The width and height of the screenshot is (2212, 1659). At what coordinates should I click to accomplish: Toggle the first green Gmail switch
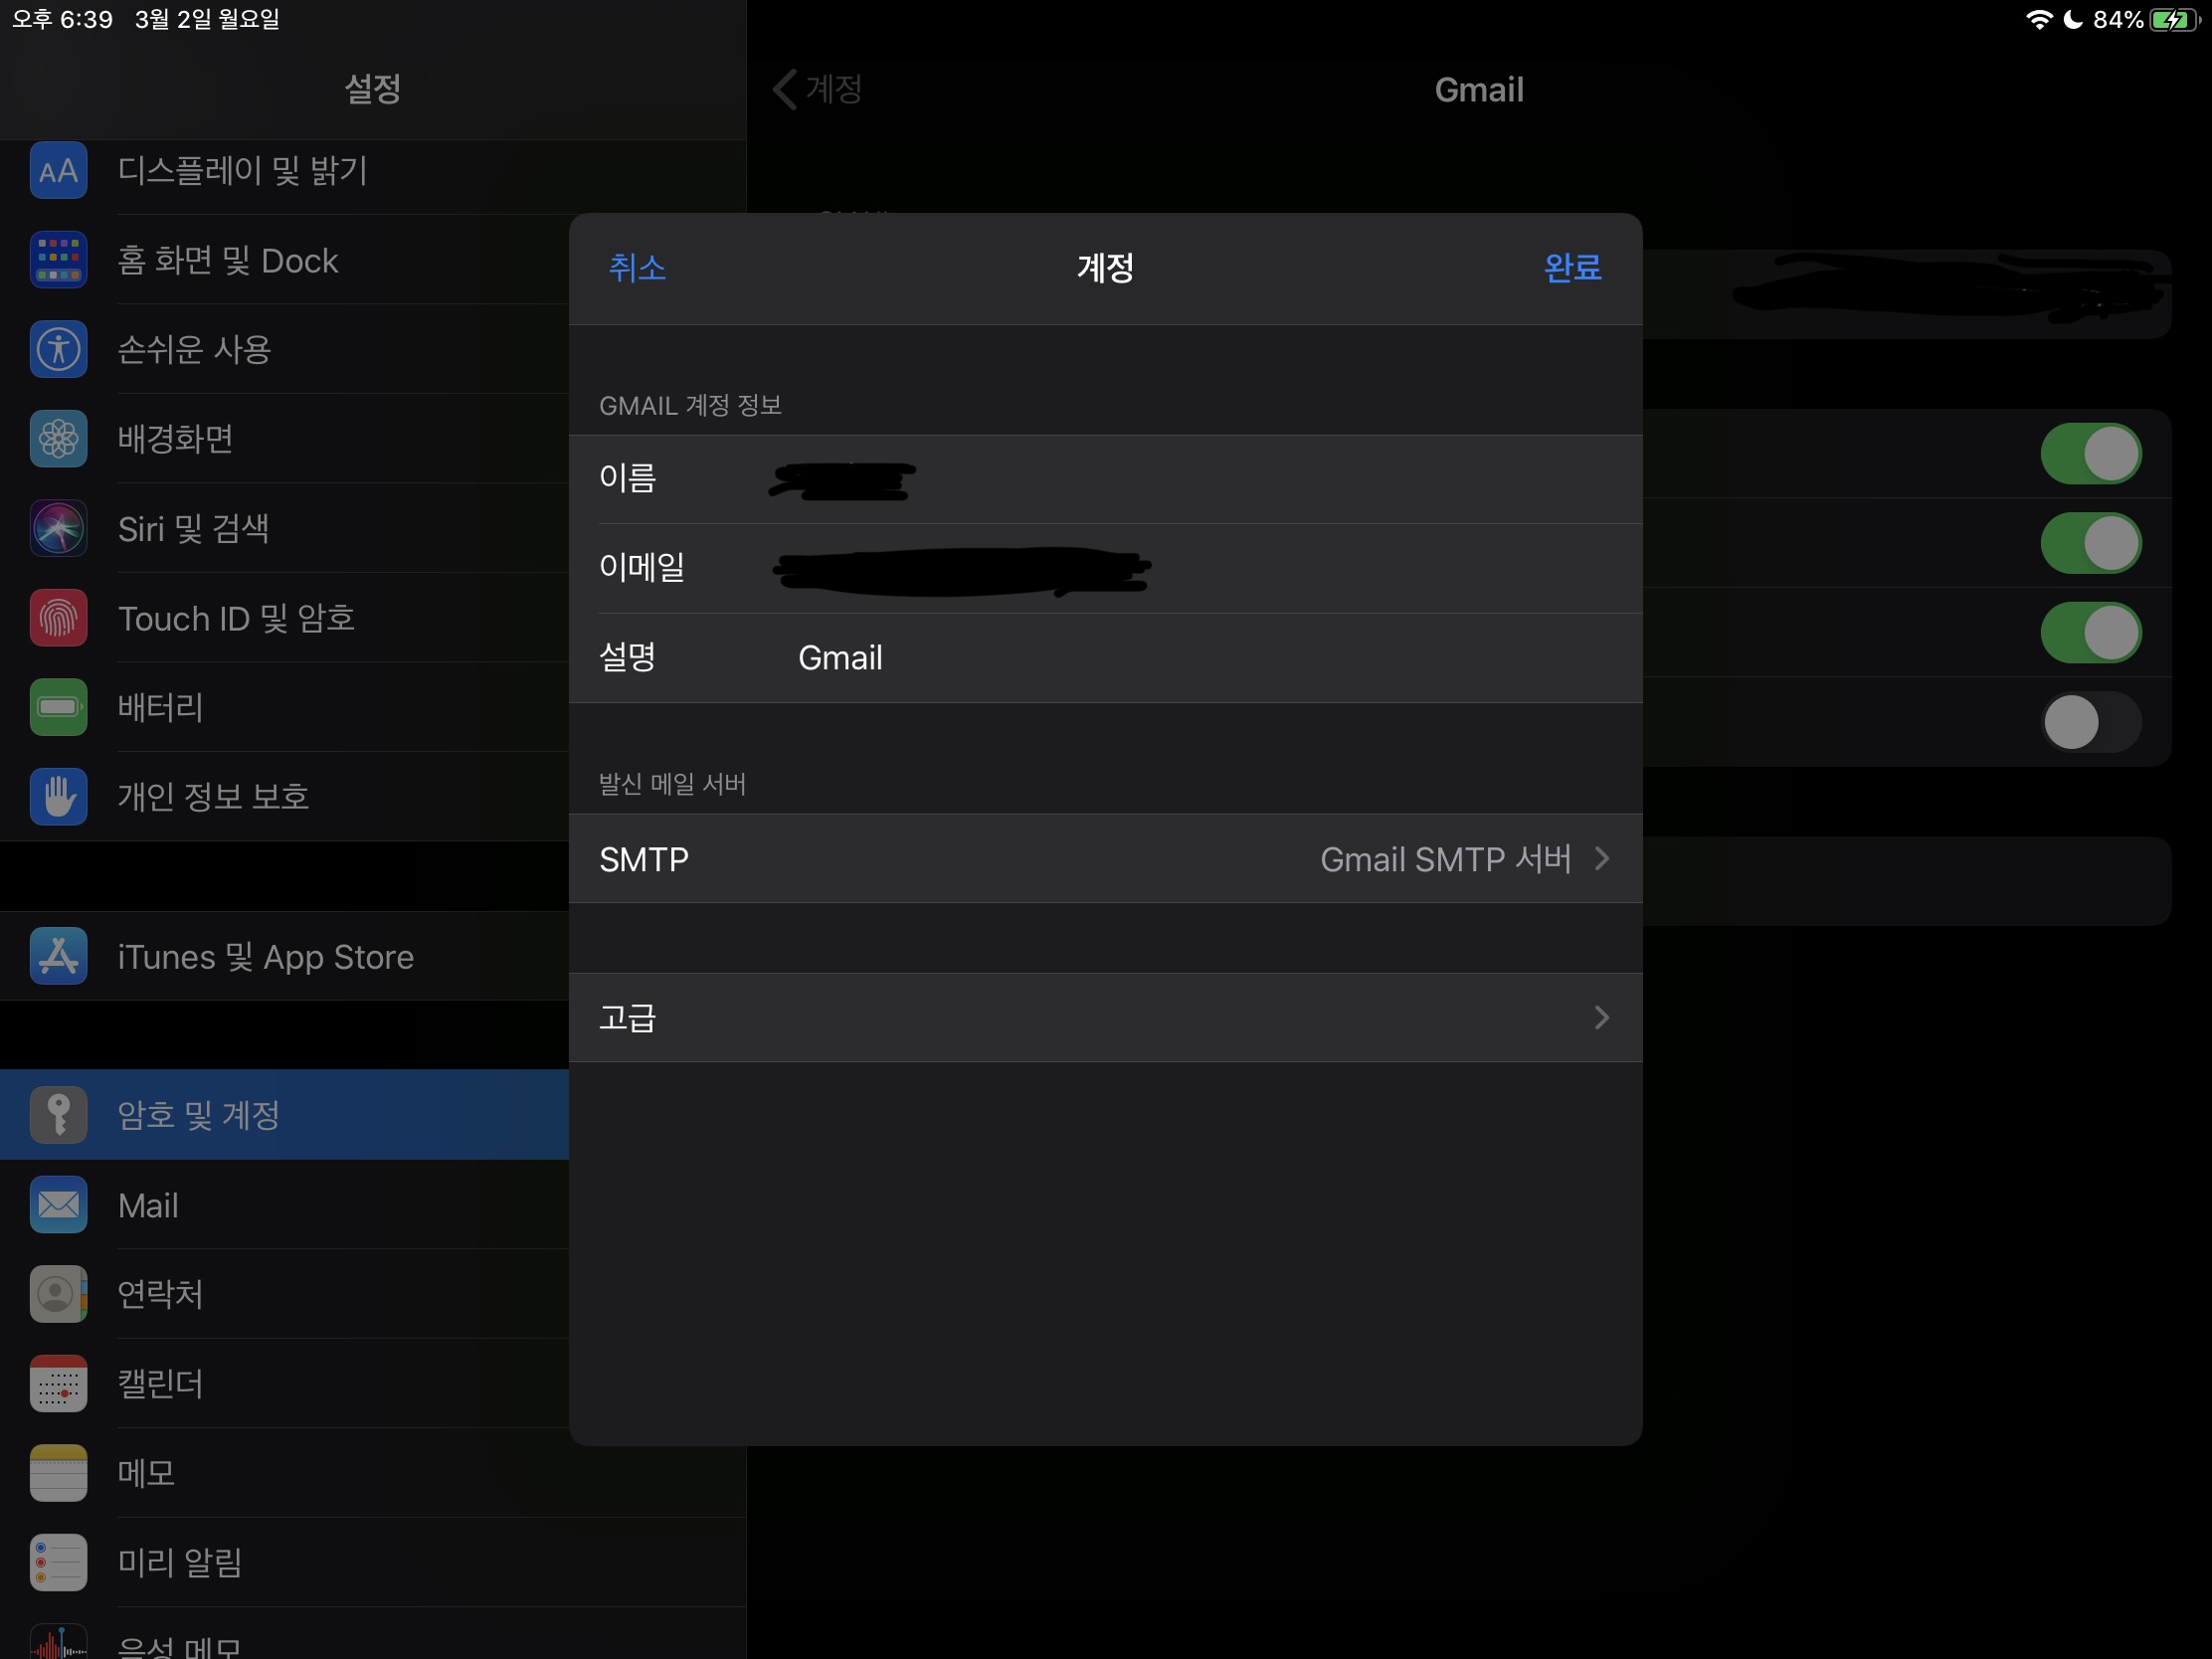click(x=2089, y=454)
